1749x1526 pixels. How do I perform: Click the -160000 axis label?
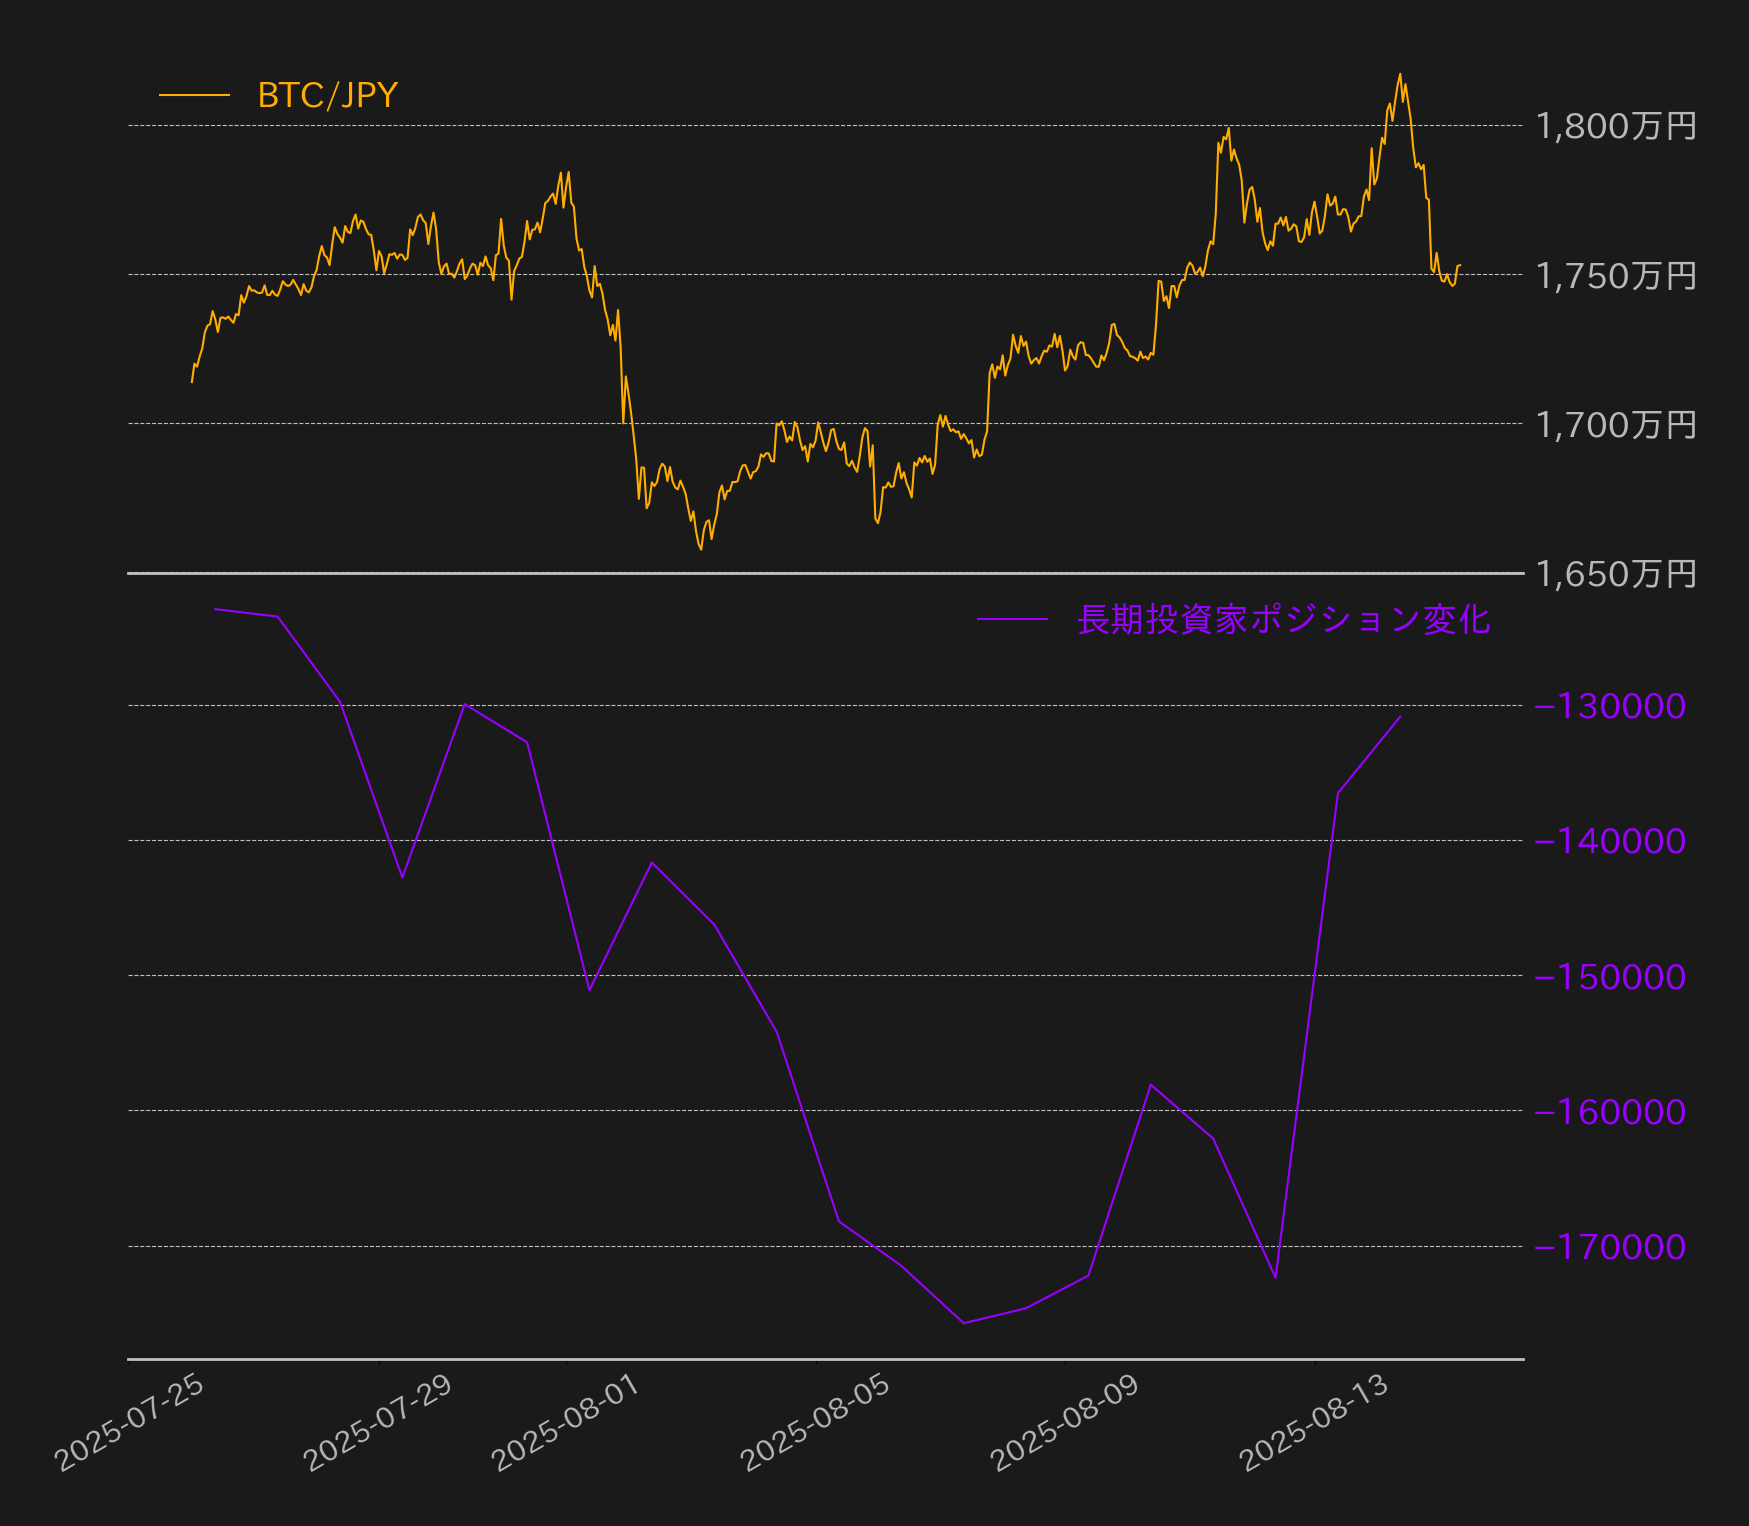point(1611,1111)
